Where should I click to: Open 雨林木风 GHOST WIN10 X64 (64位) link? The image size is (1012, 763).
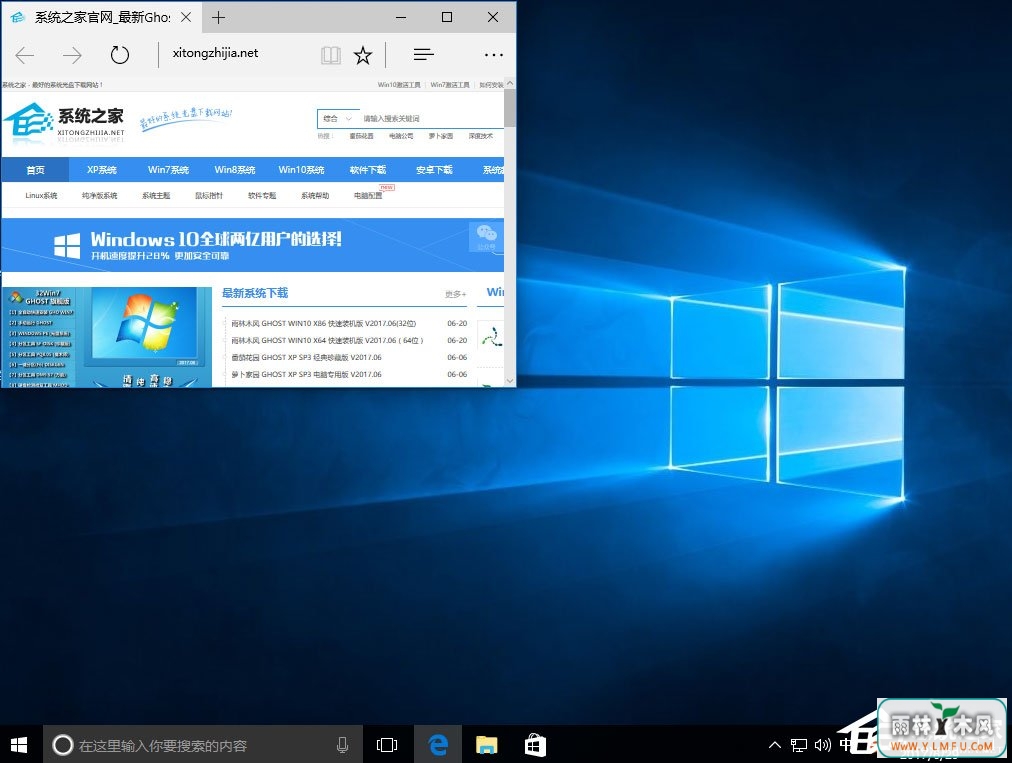[x=327, y=340]
